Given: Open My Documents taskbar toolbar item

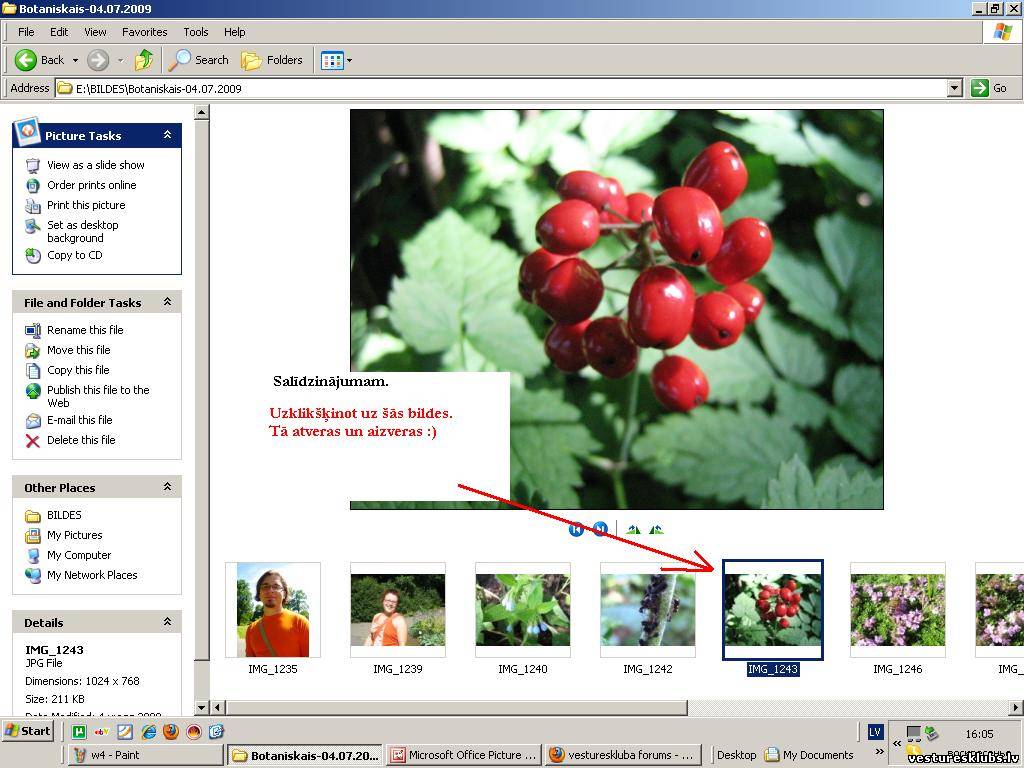Looking at the screenshot, I should [809, 755].
